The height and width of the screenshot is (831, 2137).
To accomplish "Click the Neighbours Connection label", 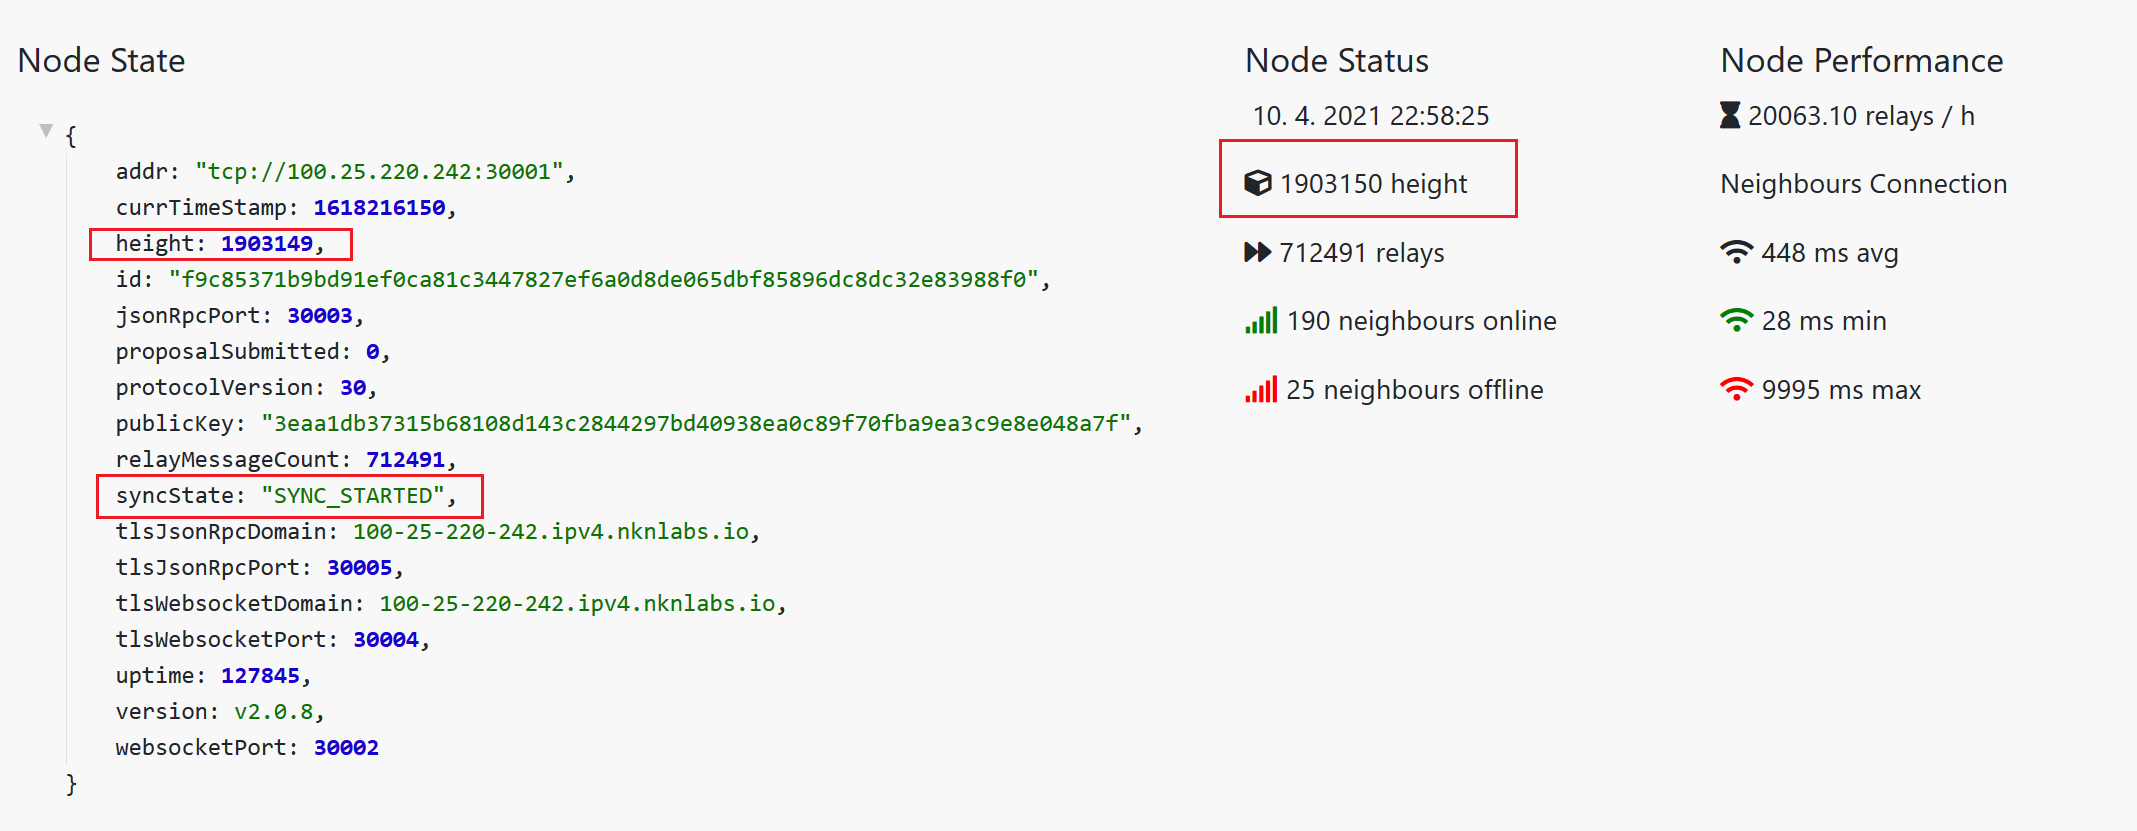I will coord(1864,184).
